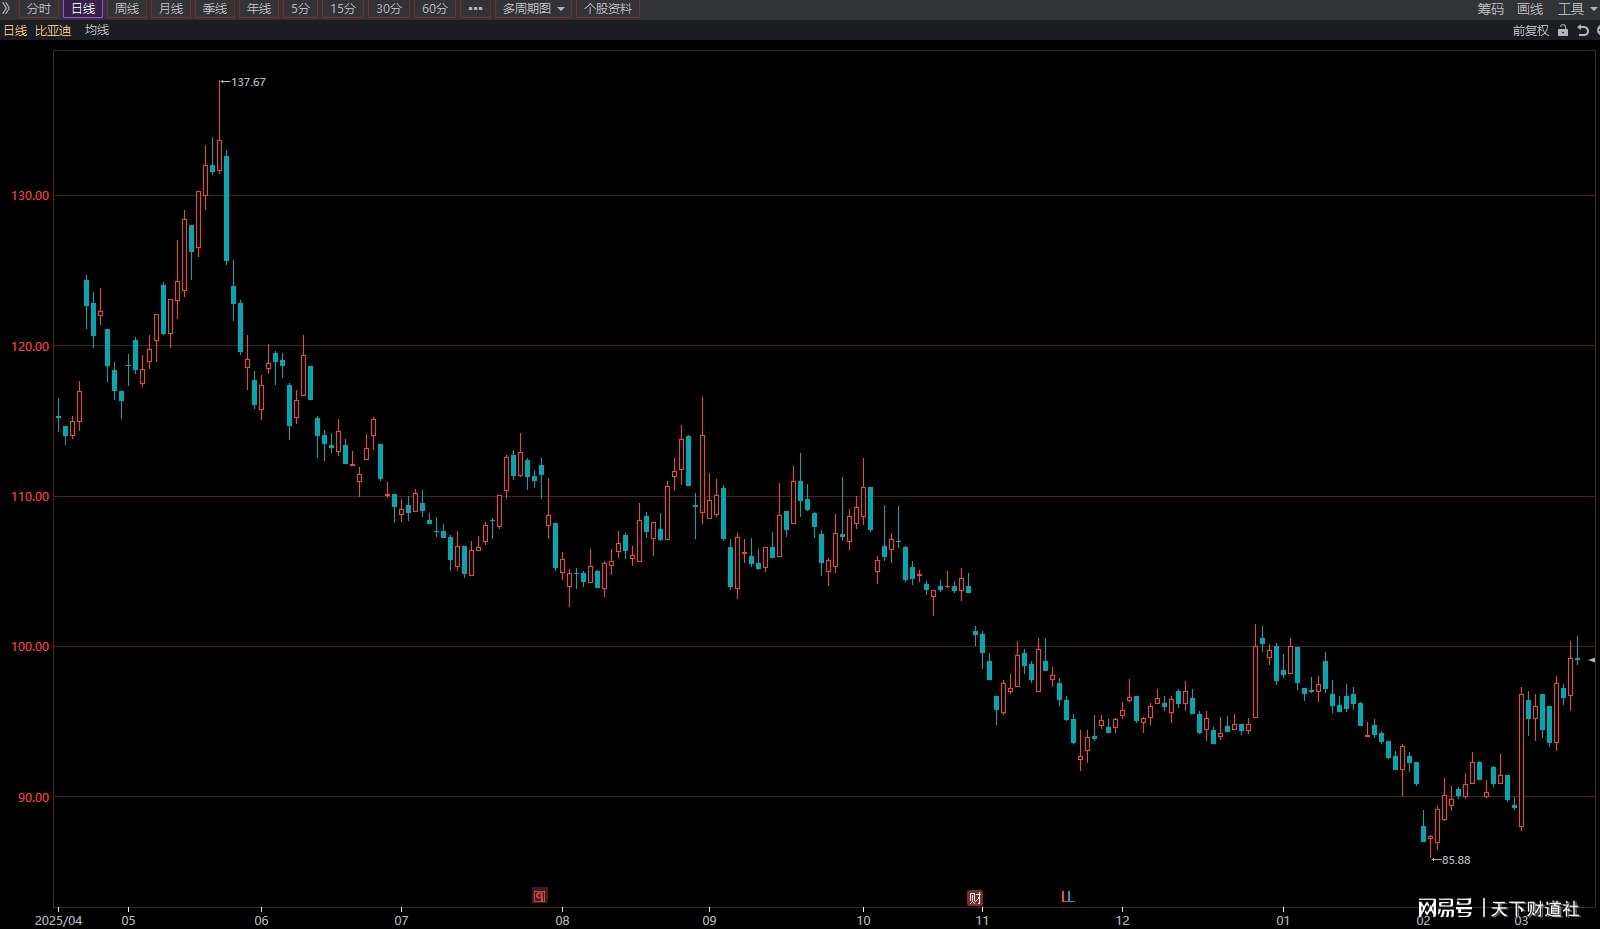Expand the left panel double-chevron icon

pos(7,9)
